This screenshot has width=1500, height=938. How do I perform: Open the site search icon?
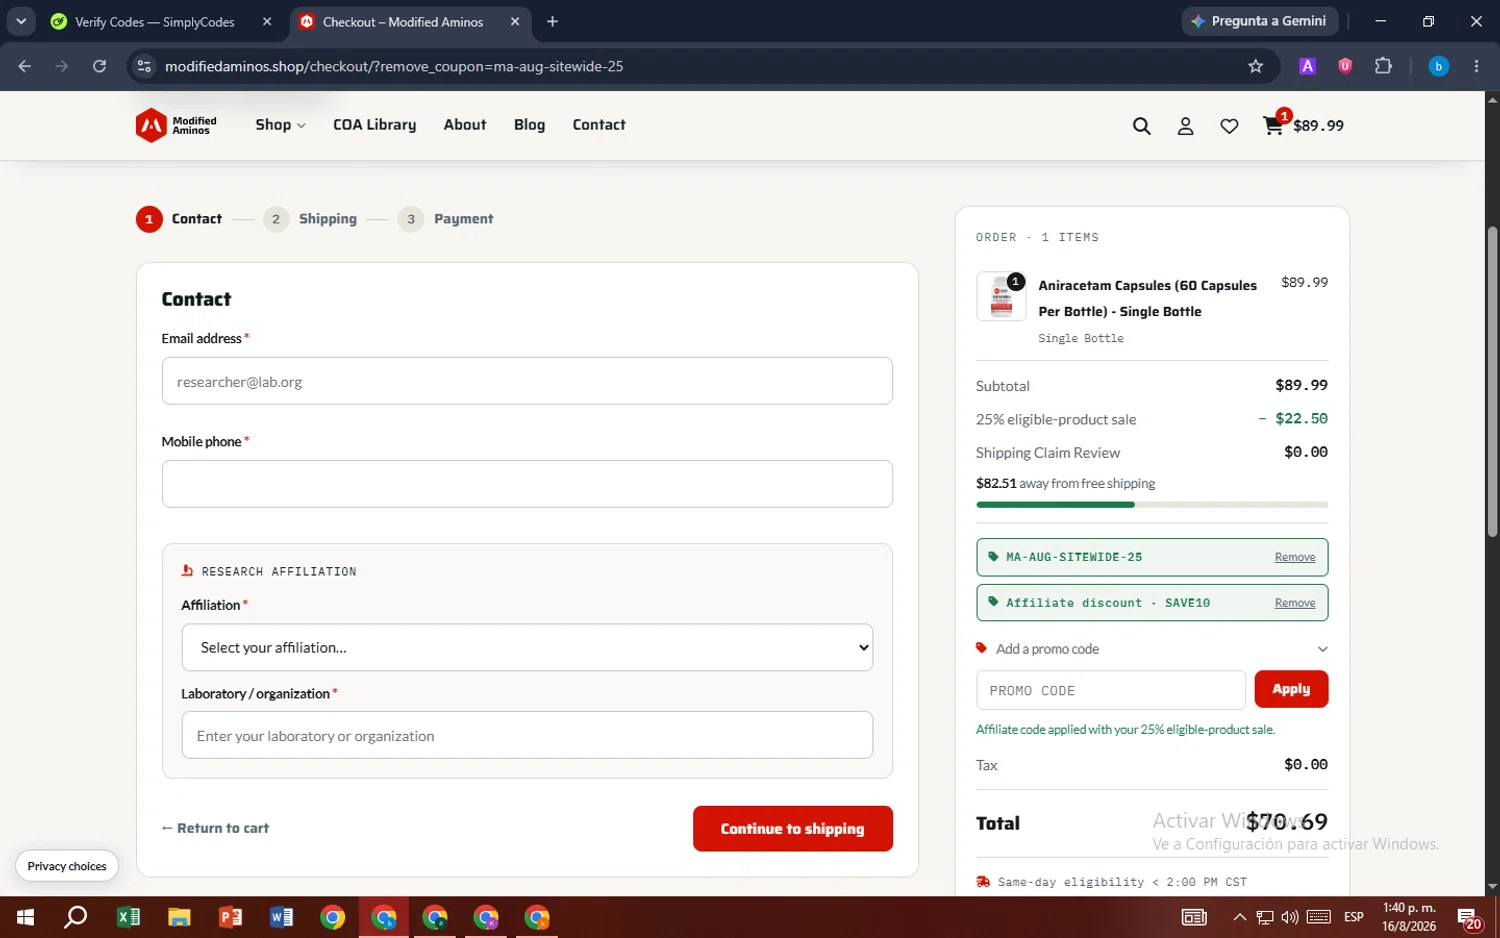[1141, 126]
